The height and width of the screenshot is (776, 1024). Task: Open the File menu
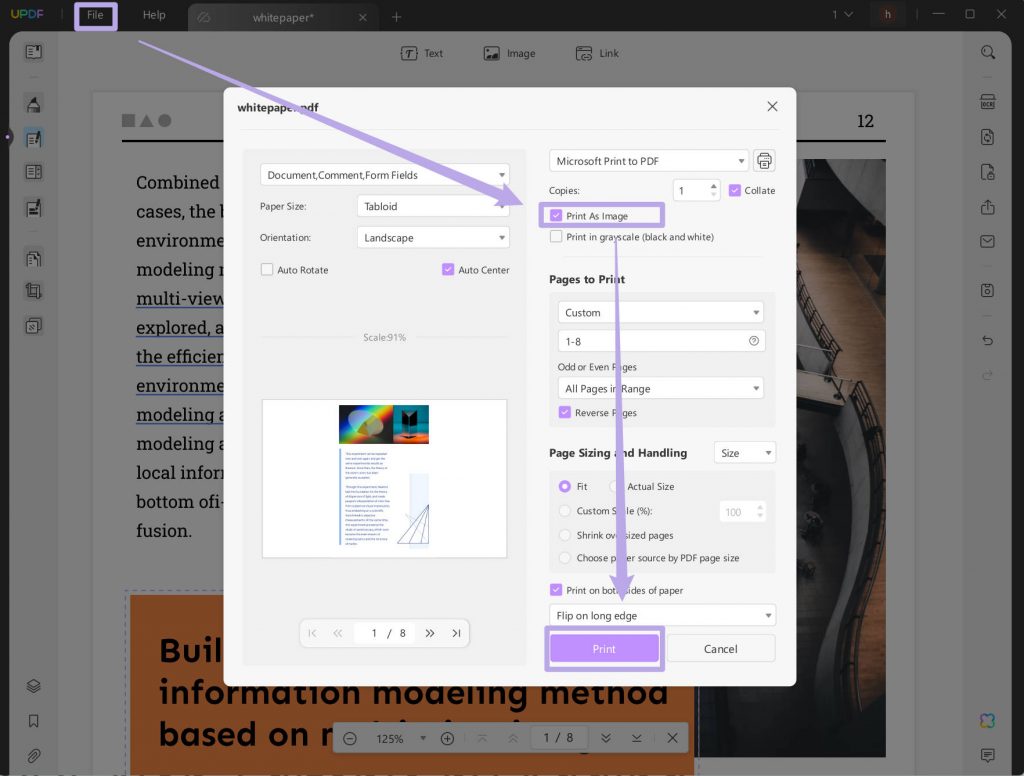coord(95,15)
